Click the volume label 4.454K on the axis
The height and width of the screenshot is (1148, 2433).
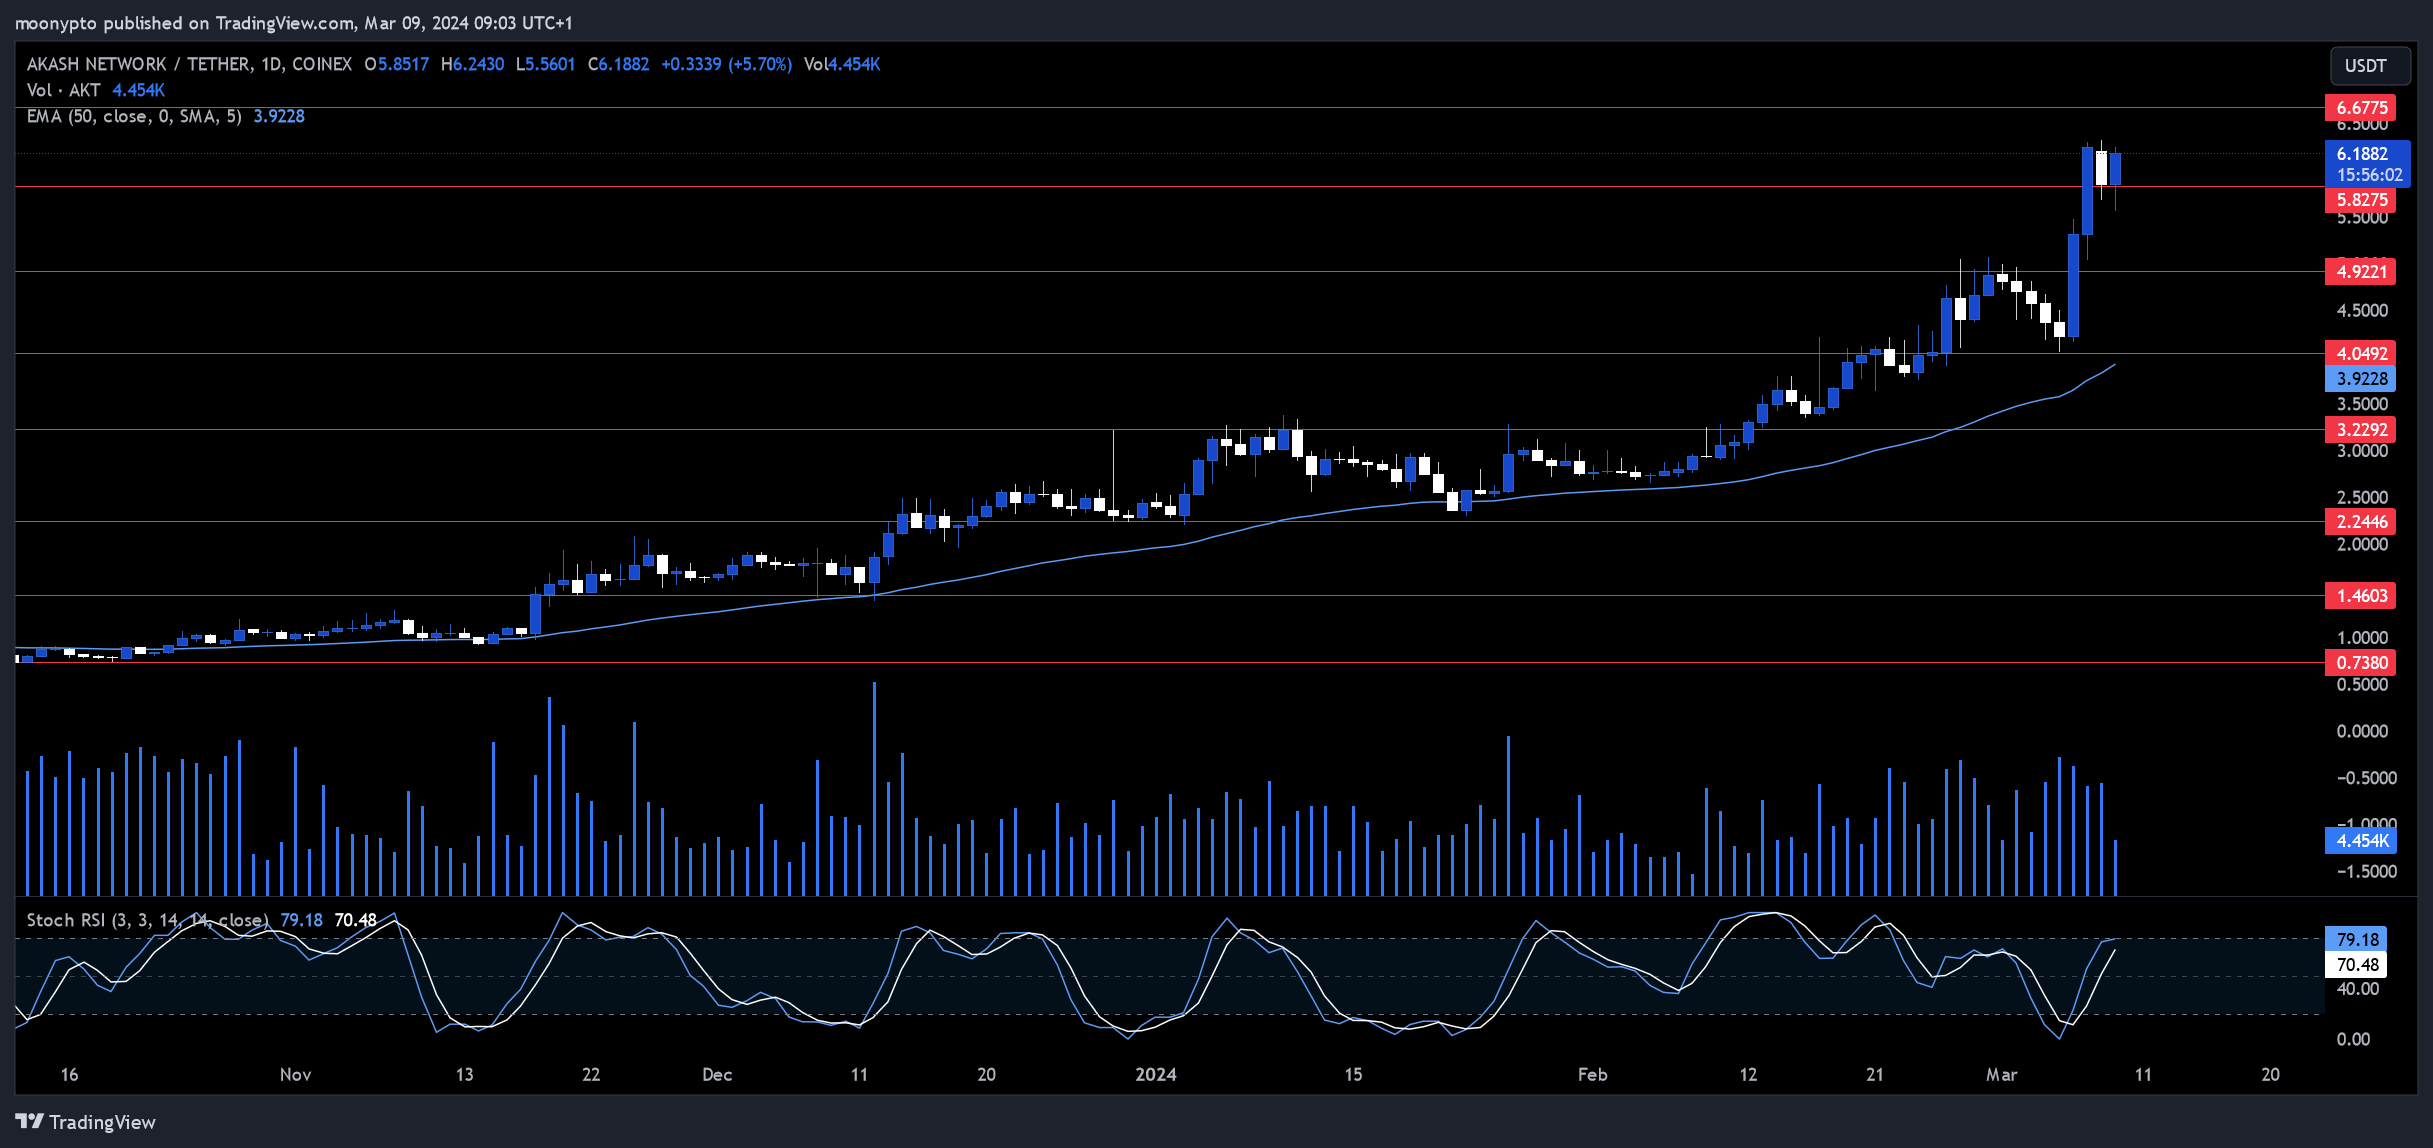[2361, 840]
